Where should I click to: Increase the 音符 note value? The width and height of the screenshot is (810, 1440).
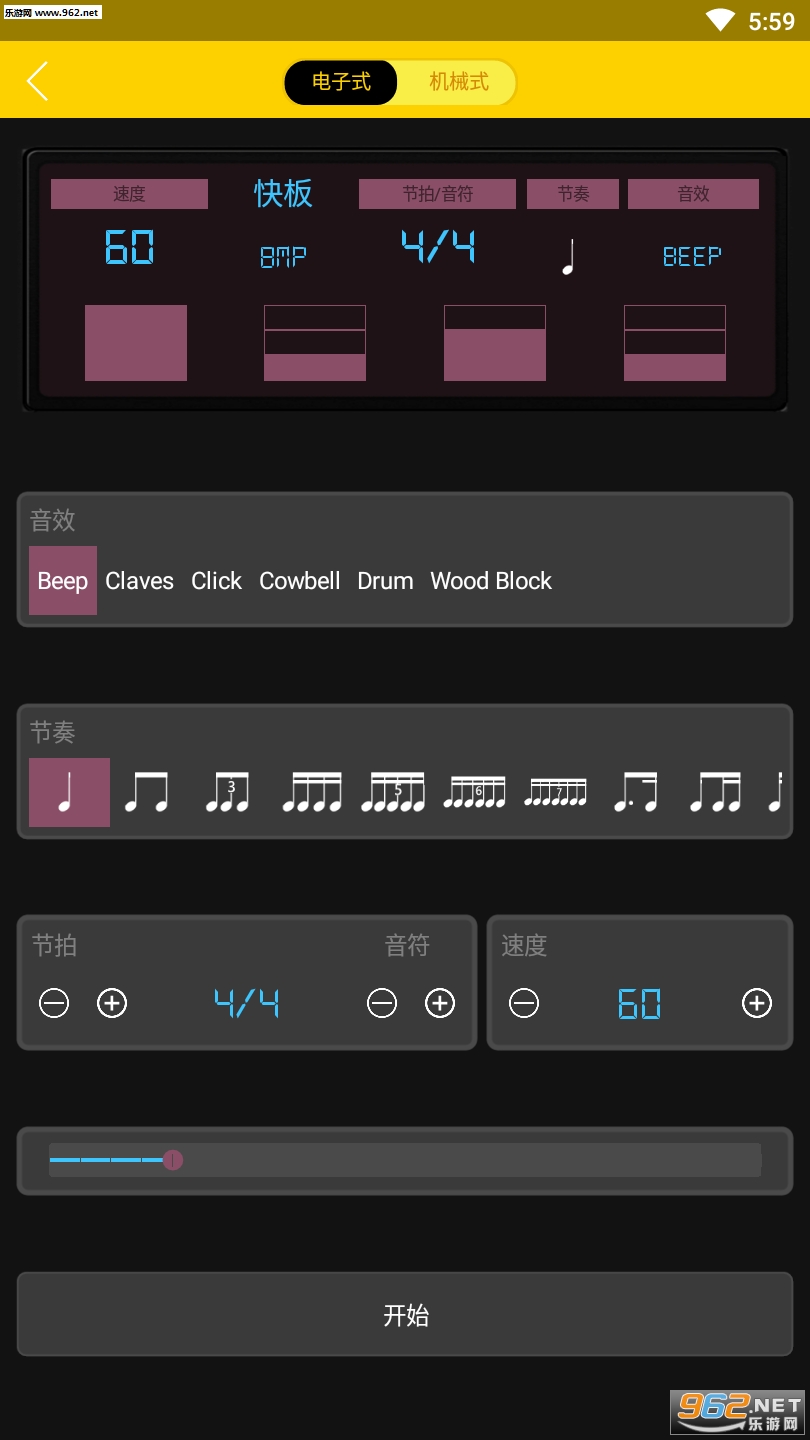click(440, 1003)
